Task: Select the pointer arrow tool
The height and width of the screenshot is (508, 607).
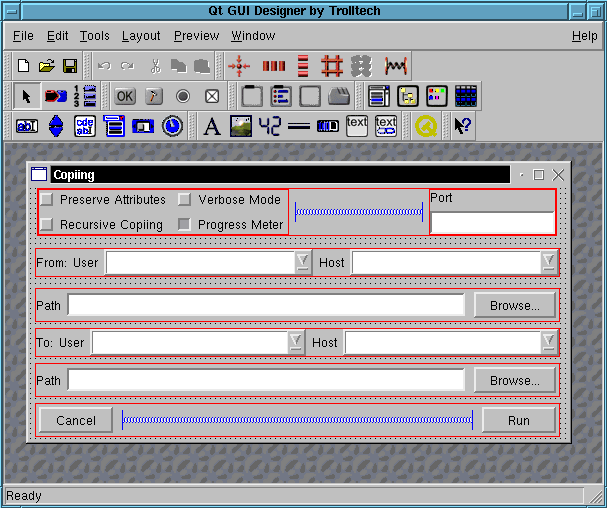Action: click(x=27, y=96)
